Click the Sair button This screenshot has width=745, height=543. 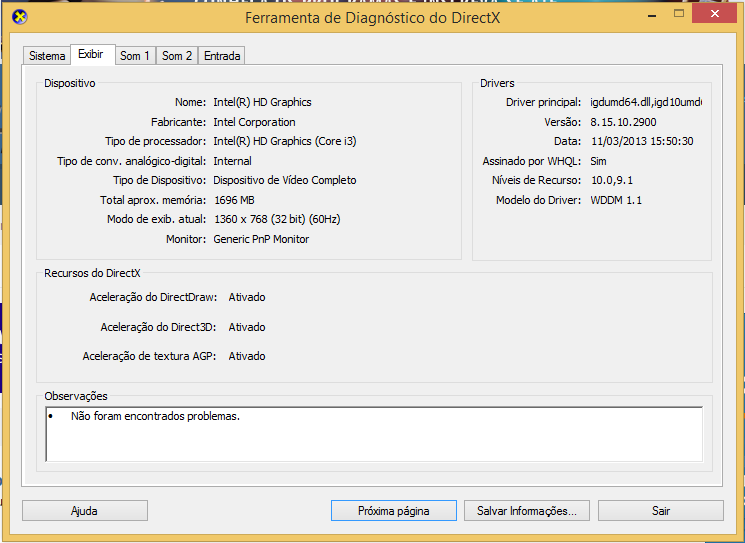click(660, 511)
